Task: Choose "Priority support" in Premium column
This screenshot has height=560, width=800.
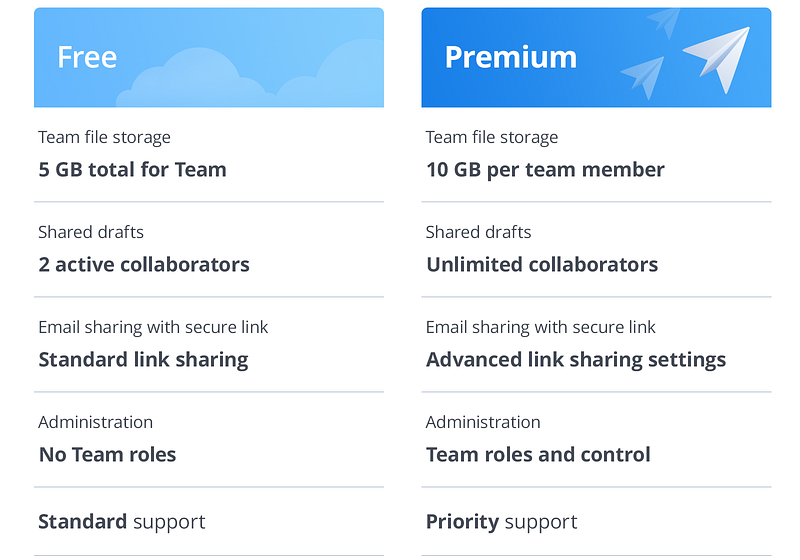Action: [501, 521]
